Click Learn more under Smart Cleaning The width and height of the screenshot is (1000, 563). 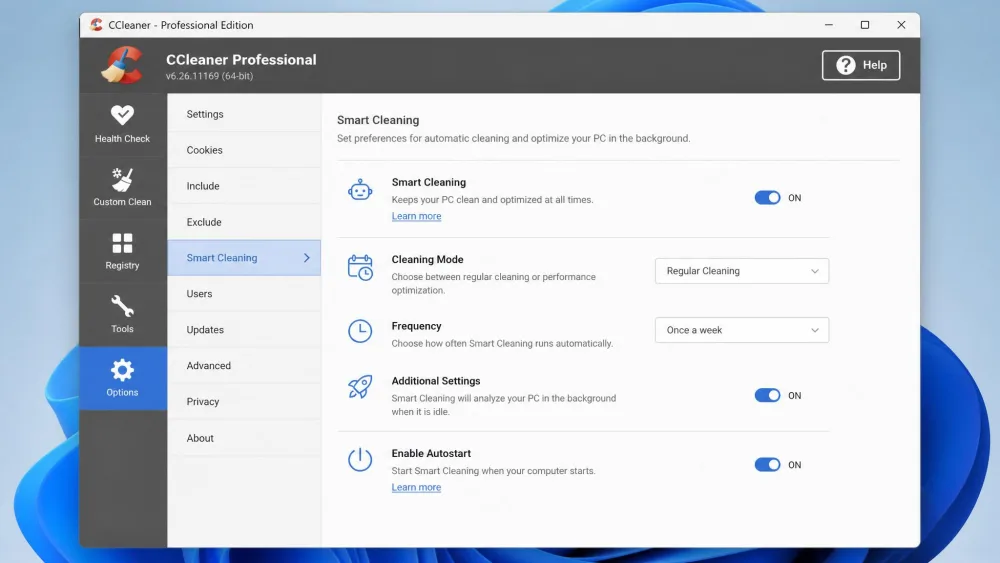click(x=416, y=216)
